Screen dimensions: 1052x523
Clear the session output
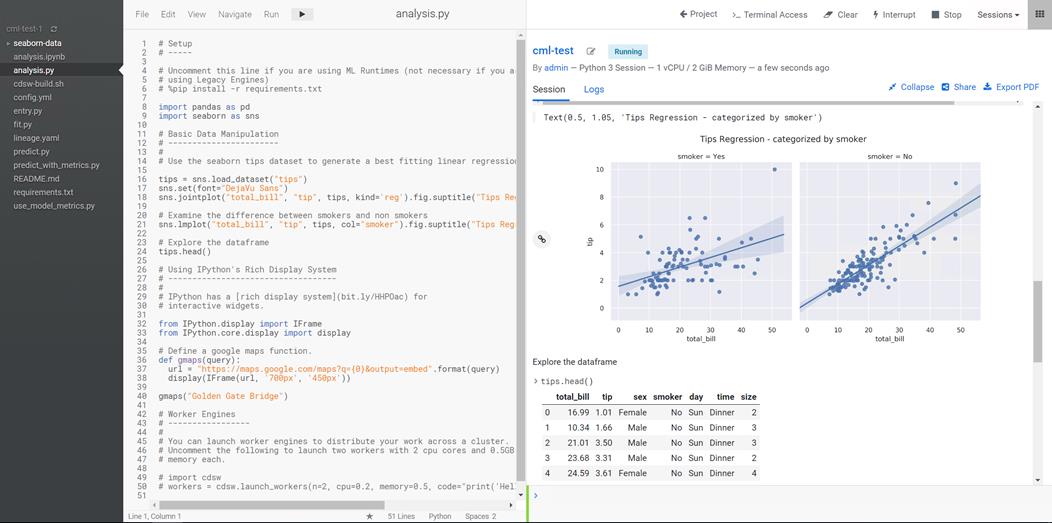pos(841,14)
